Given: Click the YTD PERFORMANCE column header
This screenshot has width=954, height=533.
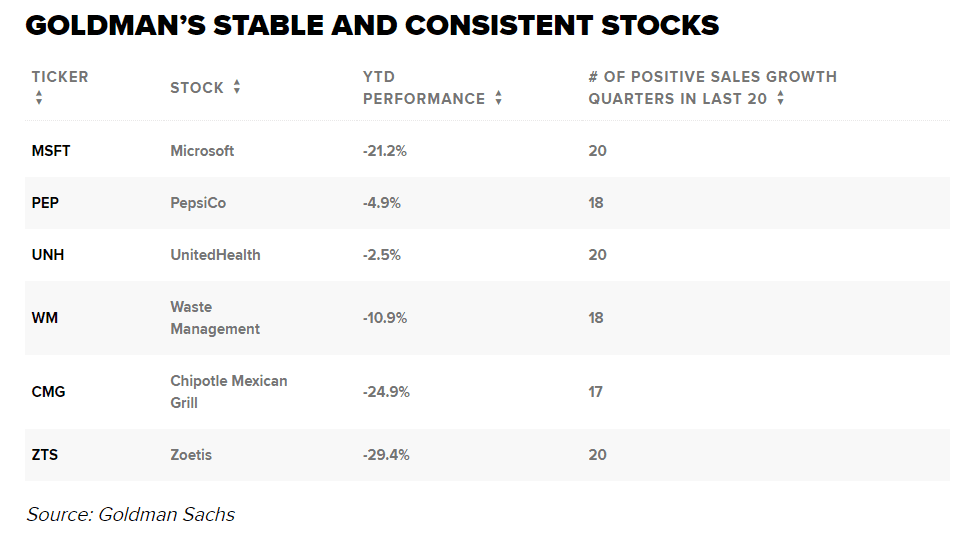Looking at the screenshot, I should coord(423,88).
